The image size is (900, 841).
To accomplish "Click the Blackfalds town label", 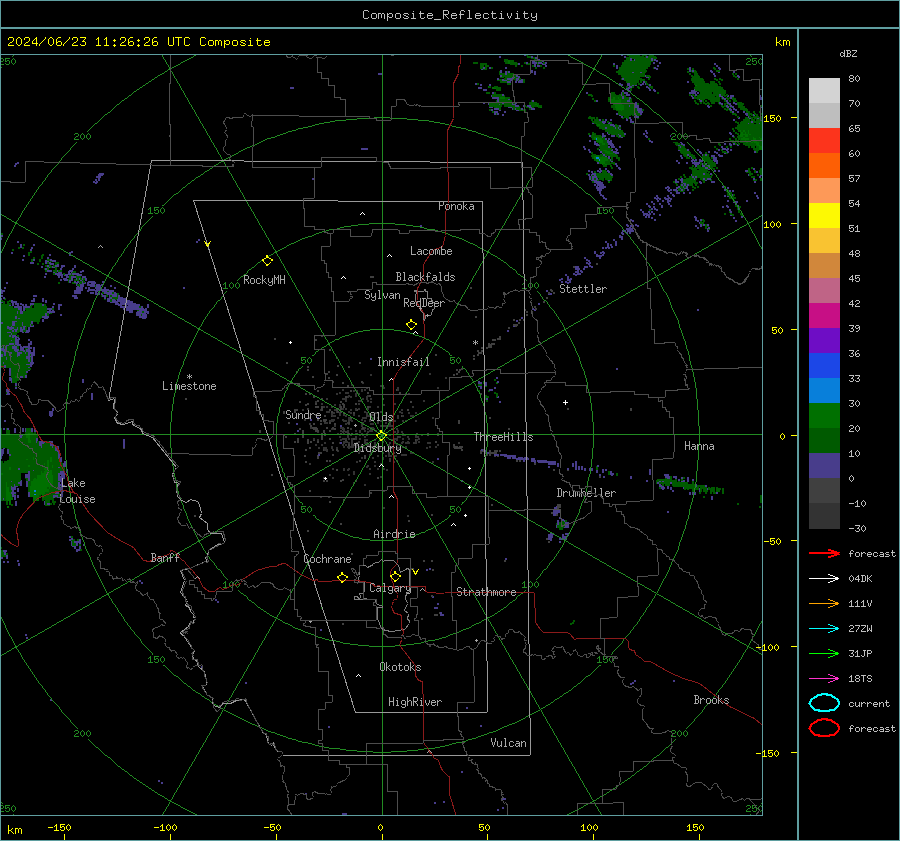I will (x=425, y=277).
